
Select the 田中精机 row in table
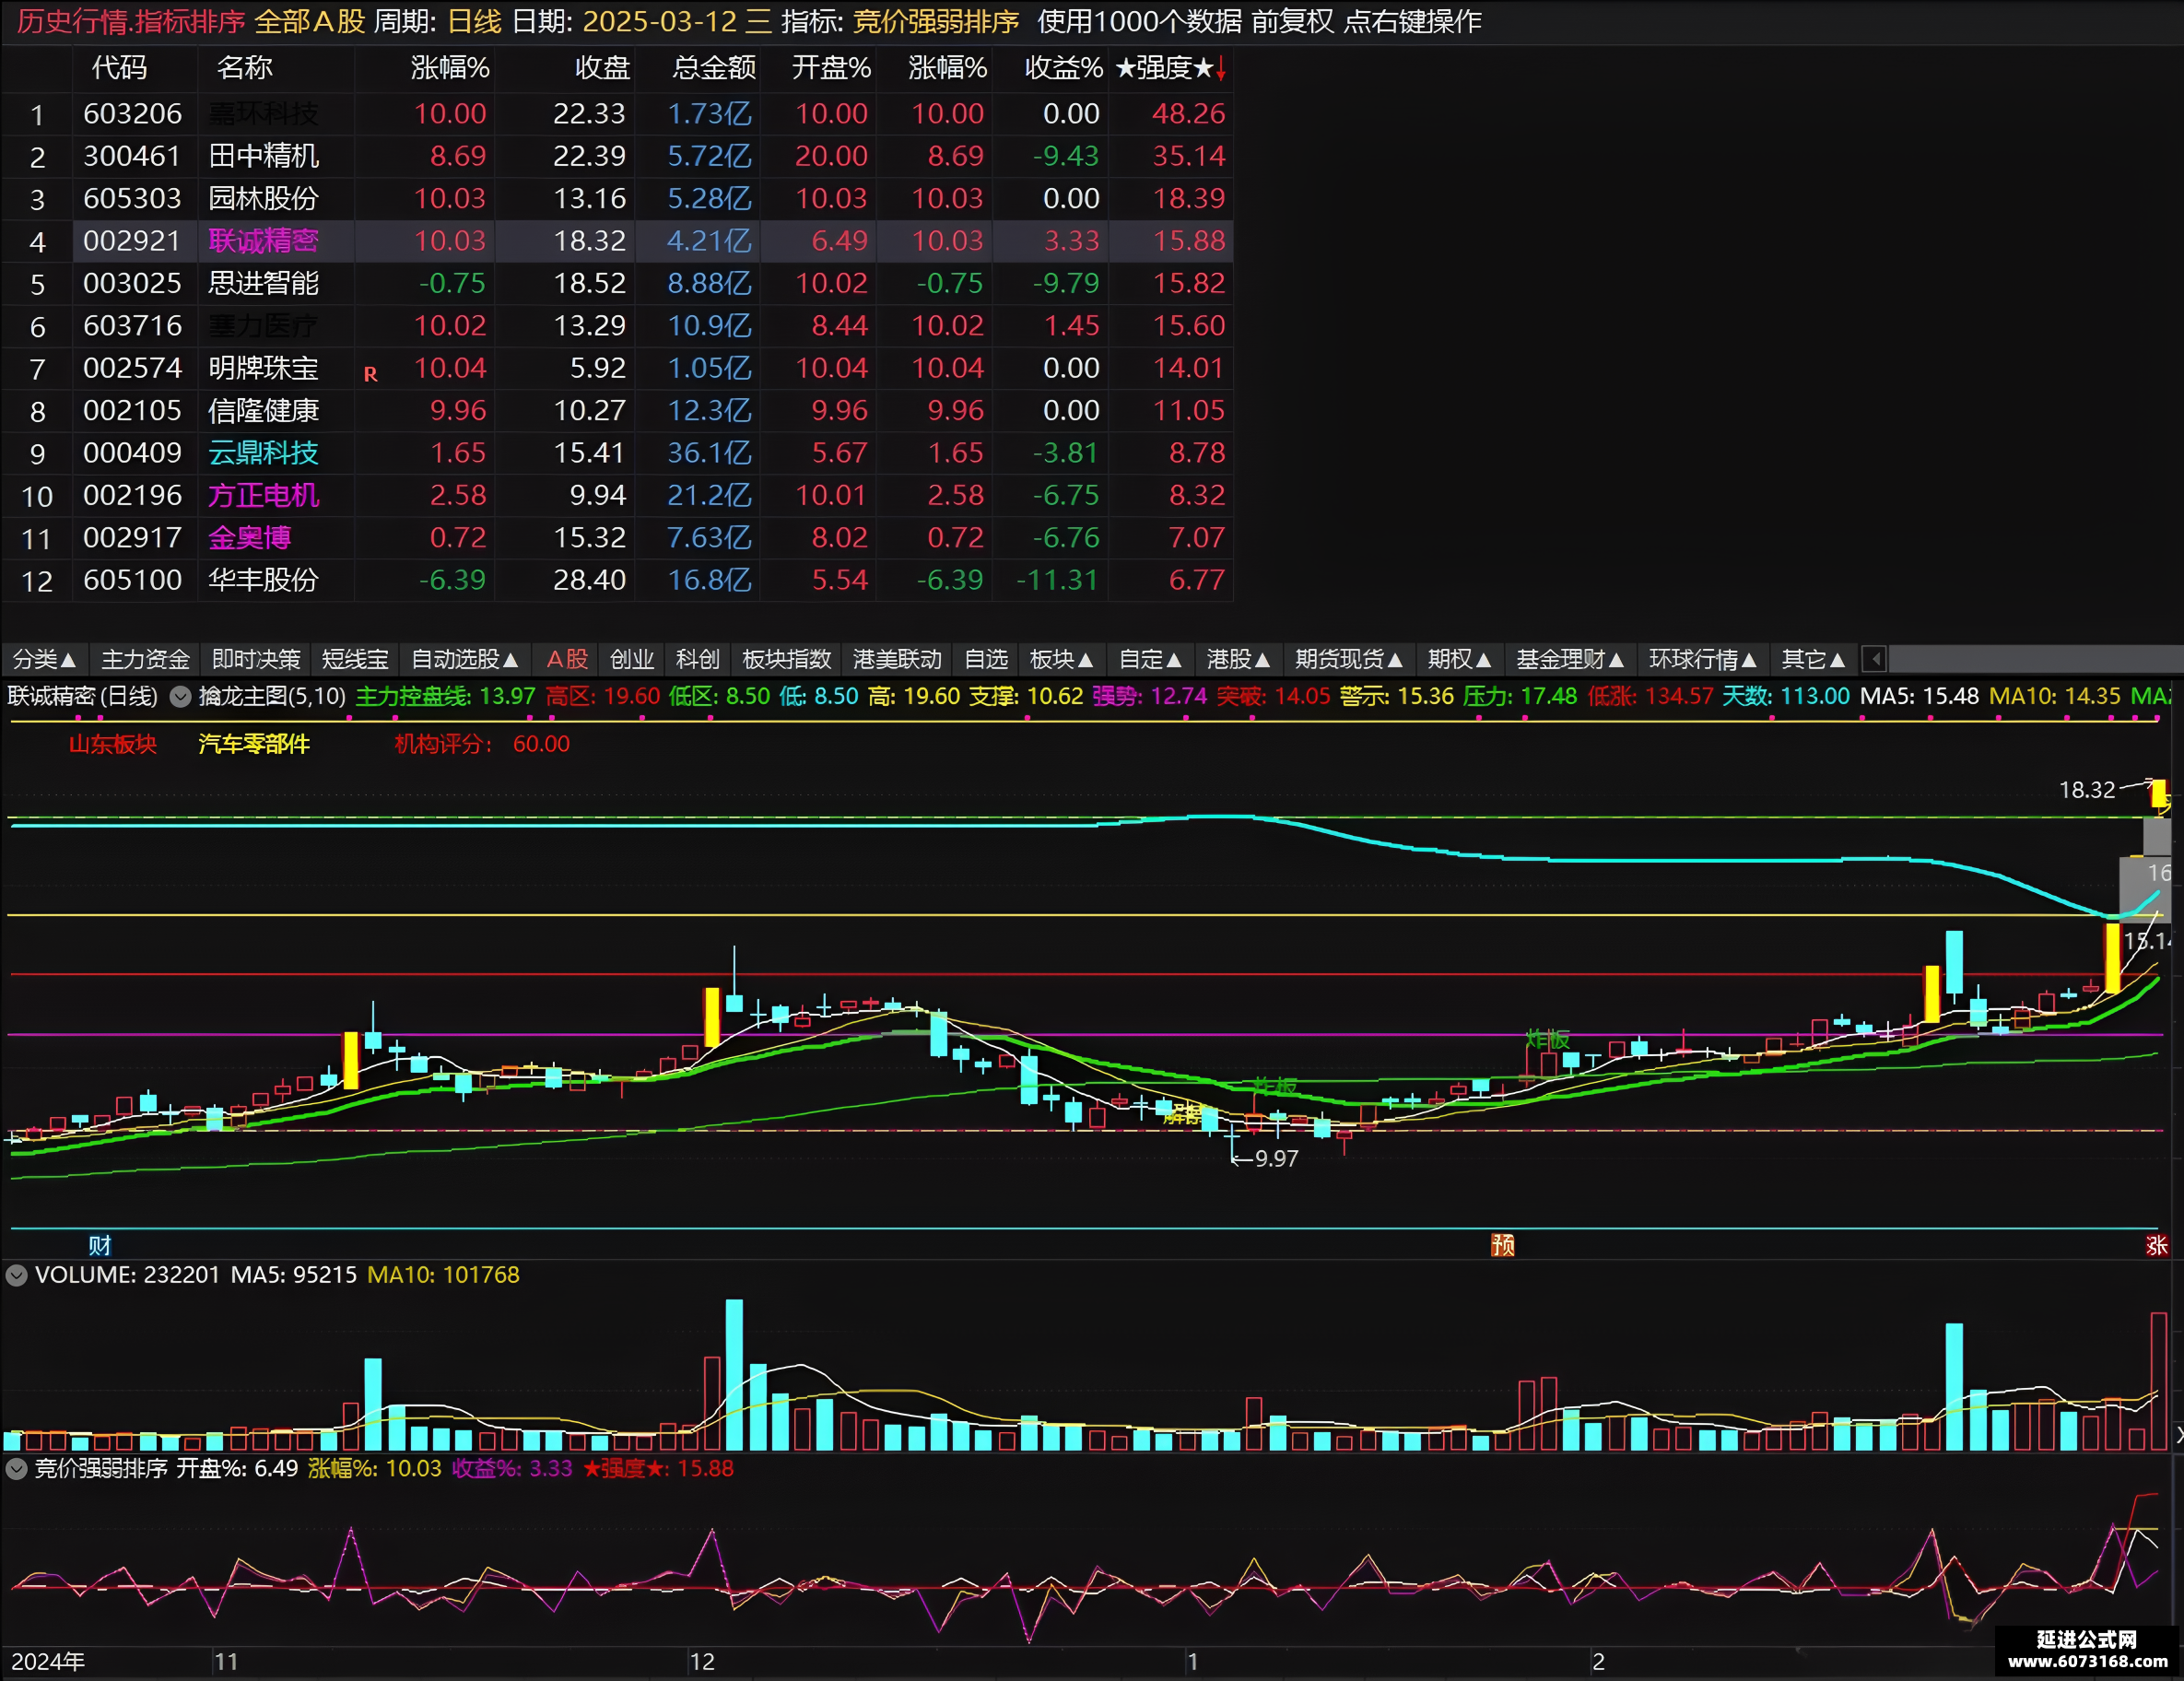click(x=617, y=156)
